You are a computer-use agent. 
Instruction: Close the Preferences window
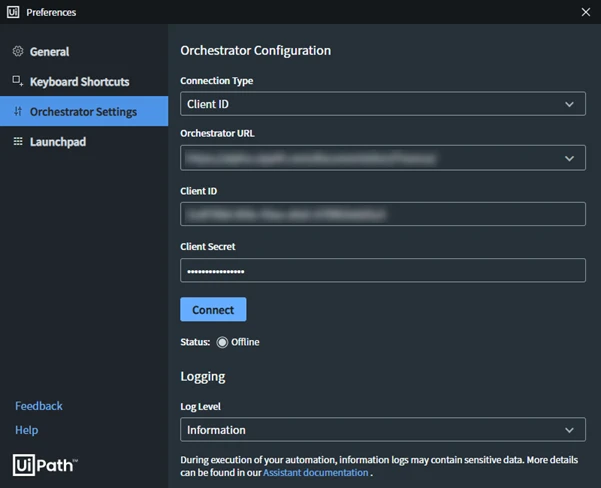pos(586,12)
